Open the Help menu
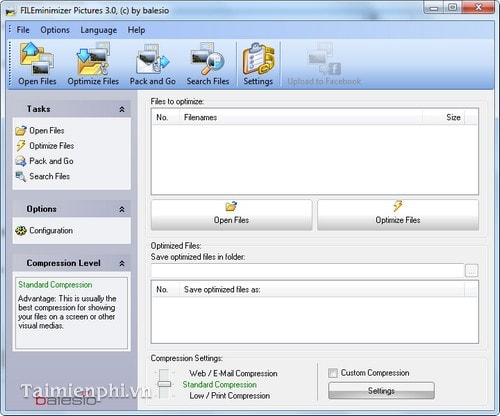 [136, 30]
